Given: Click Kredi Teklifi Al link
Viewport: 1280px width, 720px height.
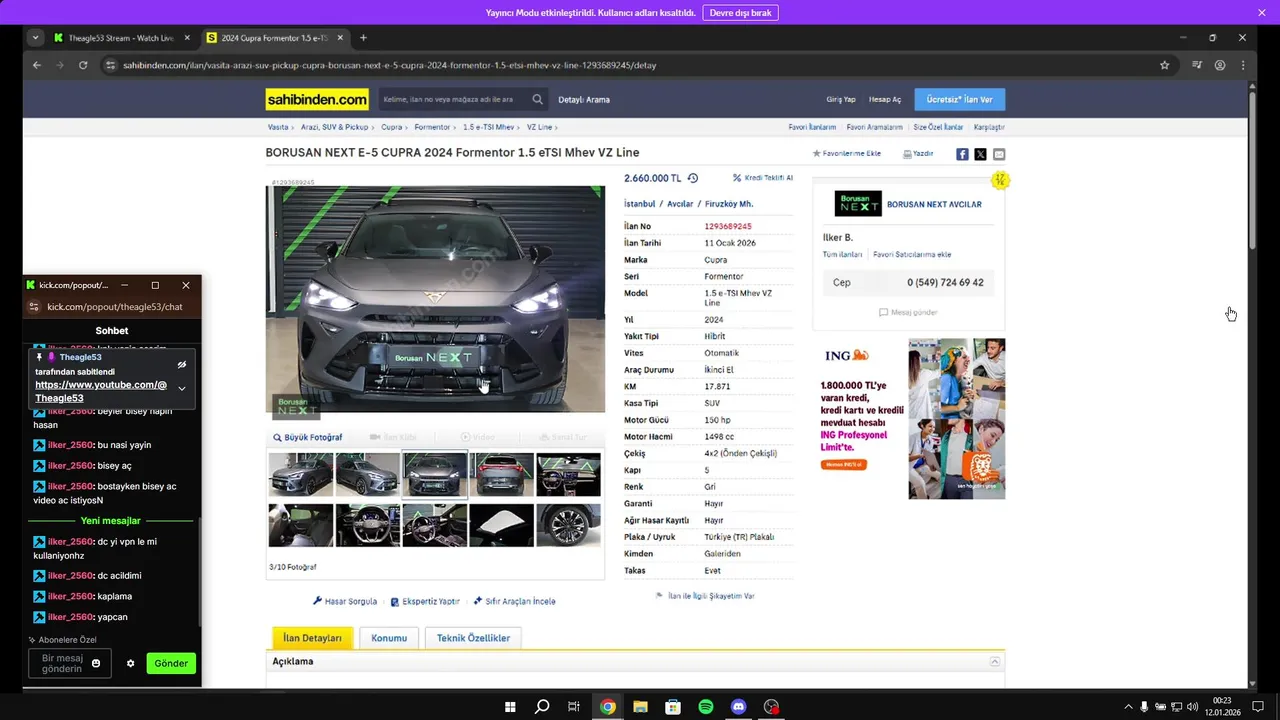Looking at the screenshot, I should (x=763, y=178).
